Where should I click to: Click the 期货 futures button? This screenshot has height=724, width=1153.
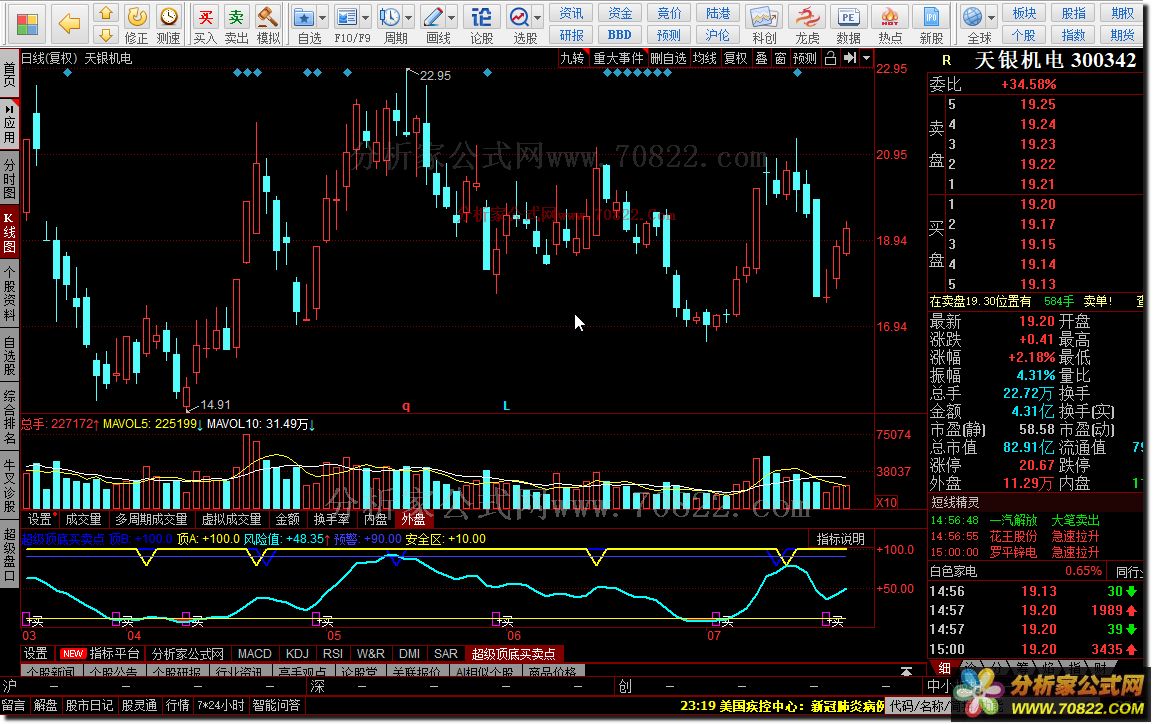click(1122, 35)
